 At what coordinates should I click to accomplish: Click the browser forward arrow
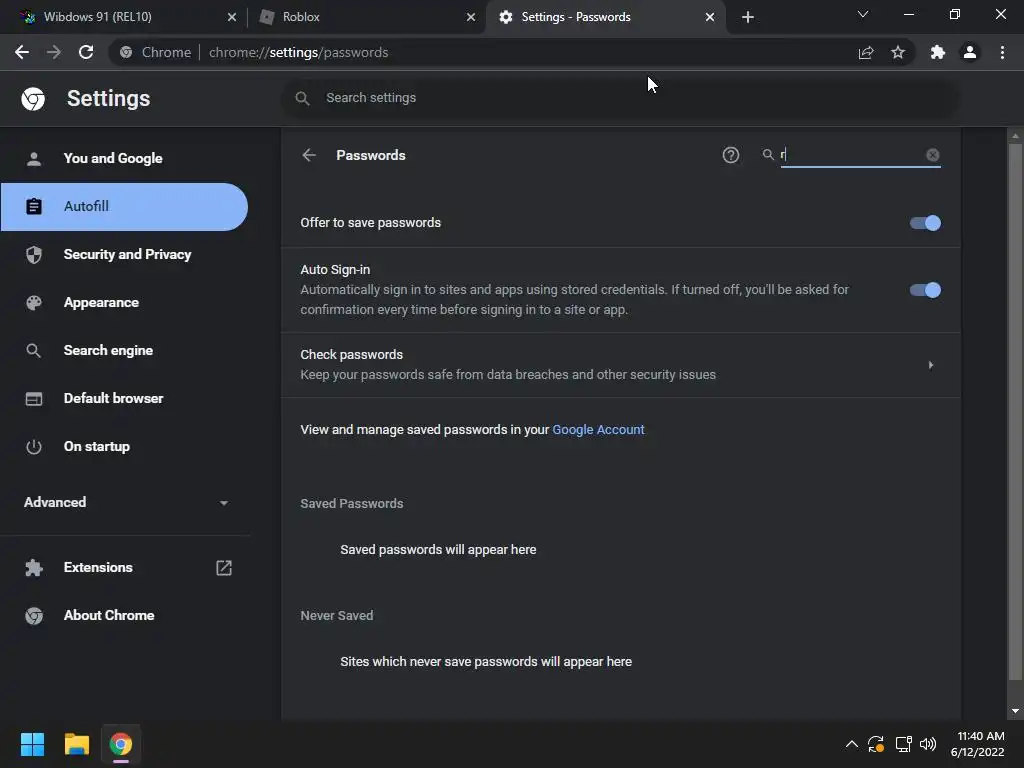54,52
